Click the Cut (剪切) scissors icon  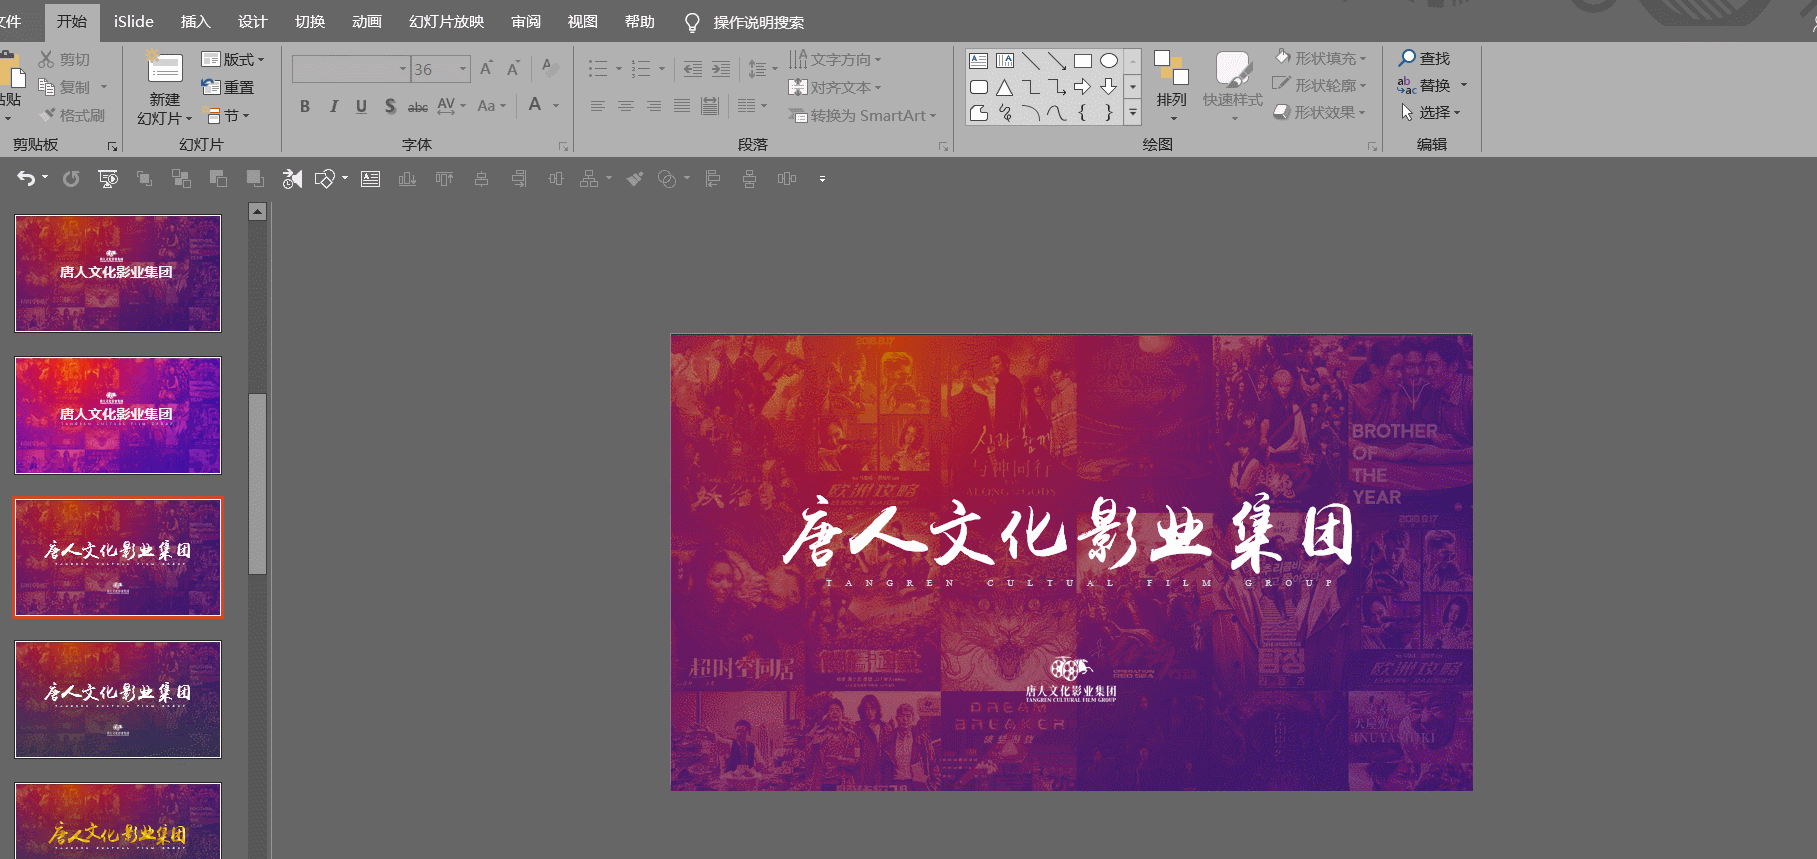46,60
